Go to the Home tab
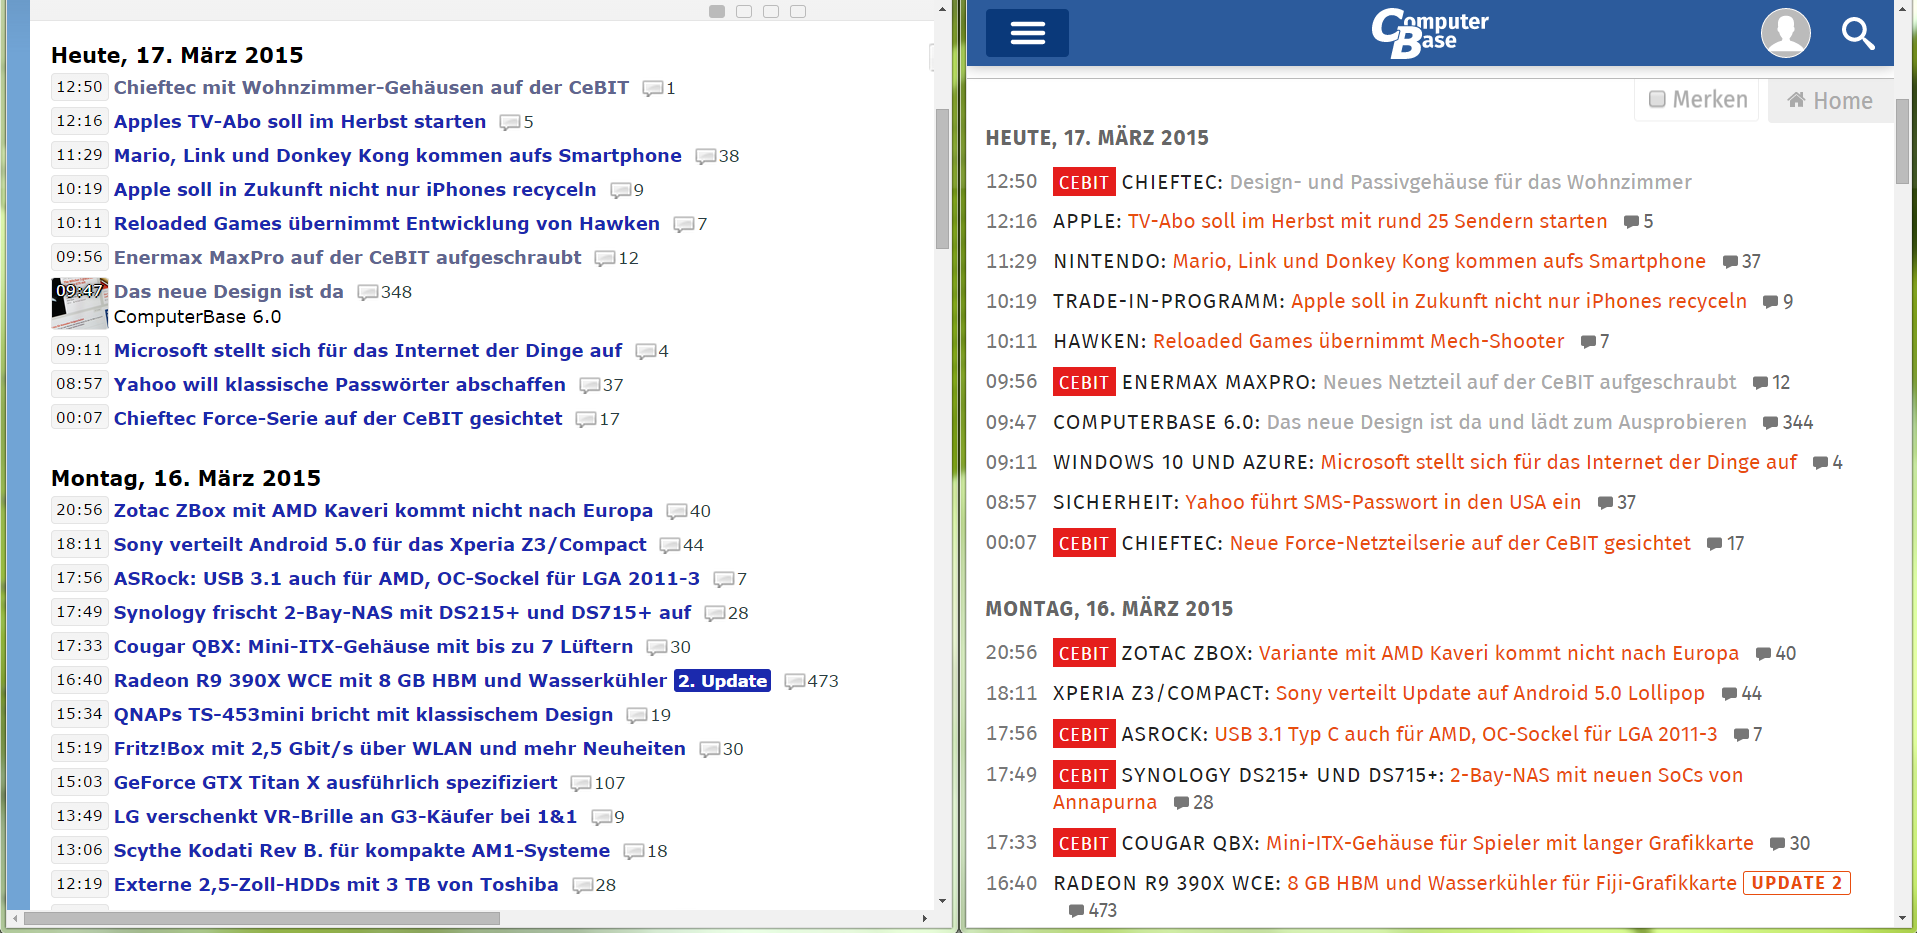The image size is (1917, 933). point(1830,100)
